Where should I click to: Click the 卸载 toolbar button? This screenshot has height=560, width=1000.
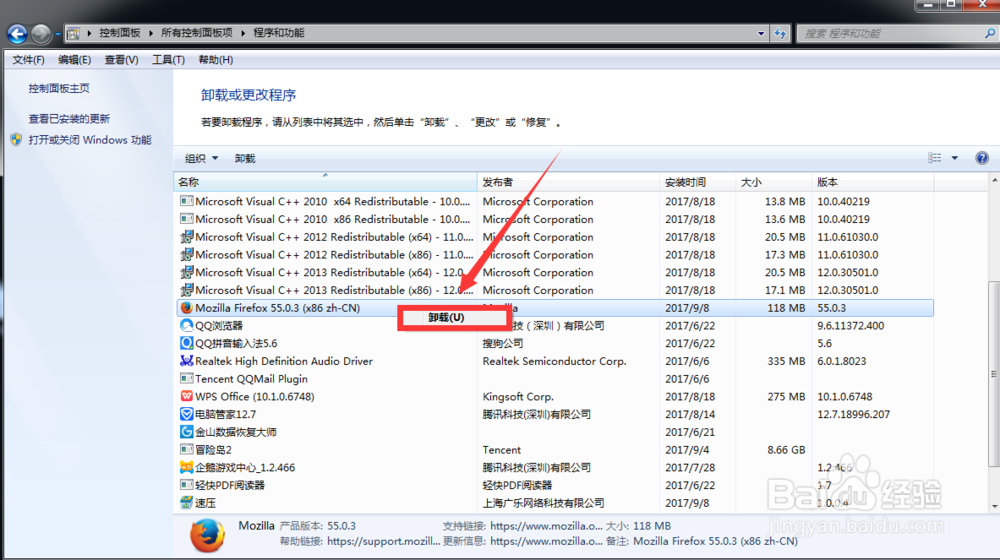245,158
